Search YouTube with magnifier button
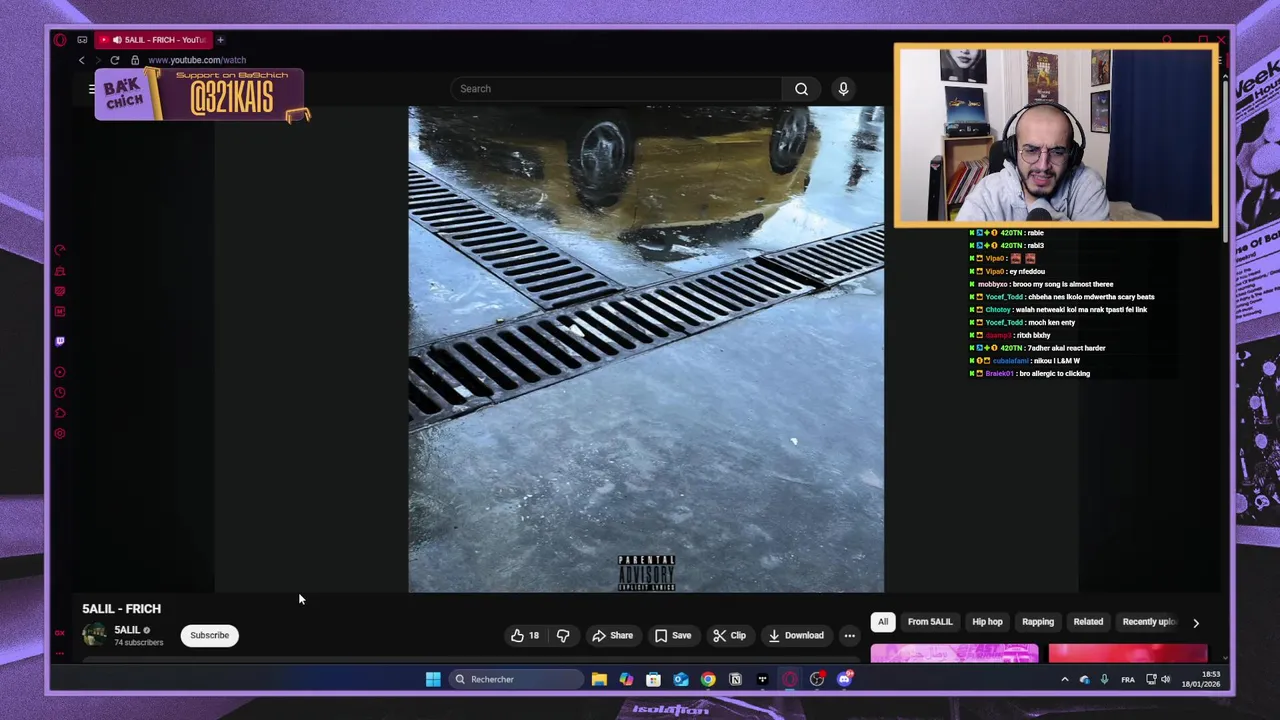This screenshot has width=1280, height=720. [x=801, y=89]
